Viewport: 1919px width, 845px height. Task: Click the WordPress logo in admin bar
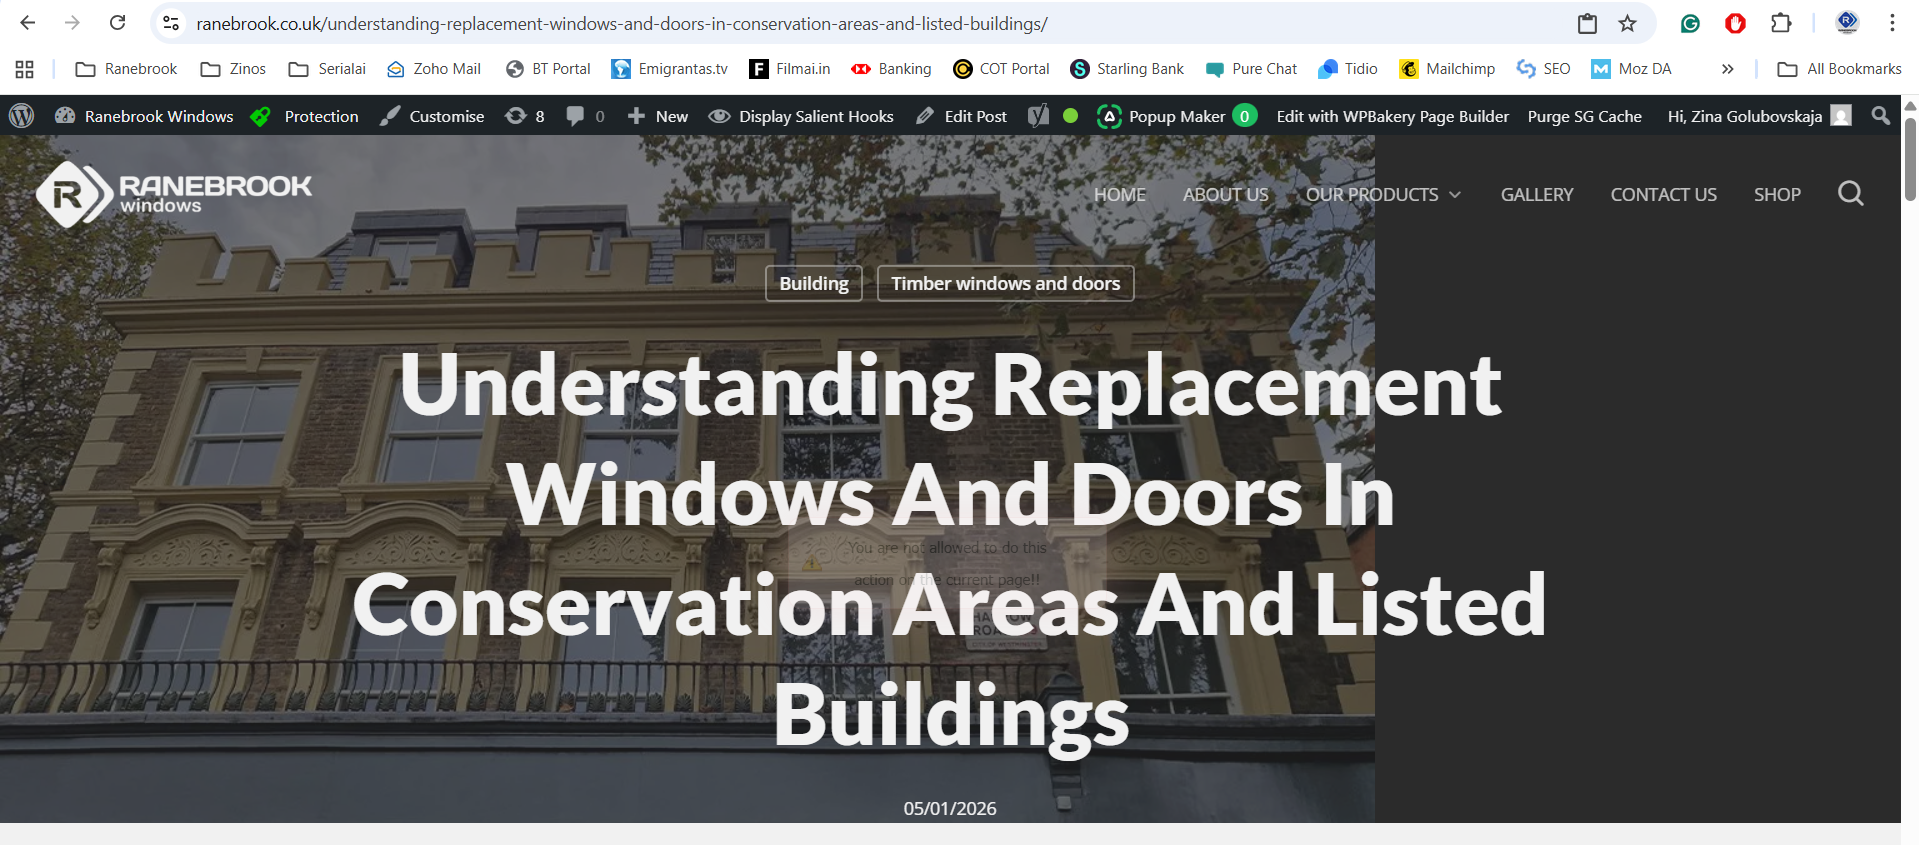(x=22, y=116)
